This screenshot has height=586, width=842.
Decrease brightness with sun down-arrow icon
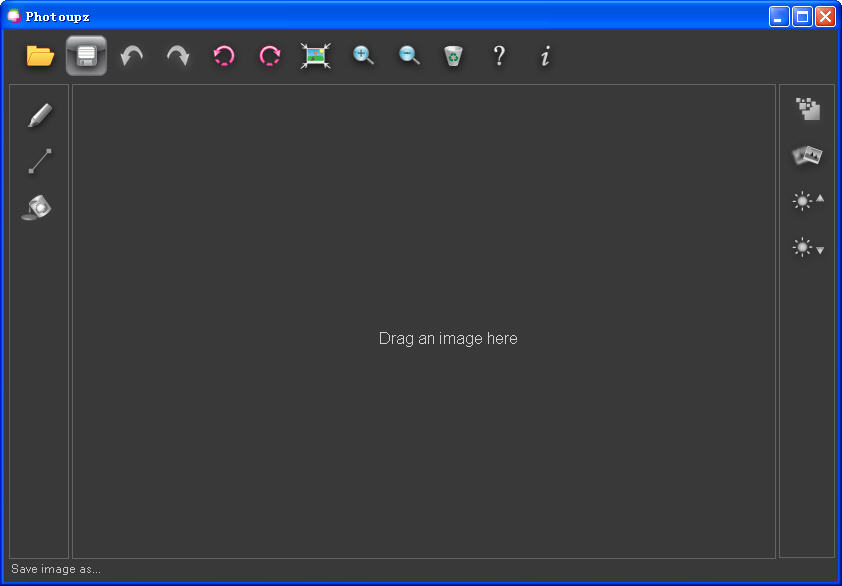tap(808, 248)
